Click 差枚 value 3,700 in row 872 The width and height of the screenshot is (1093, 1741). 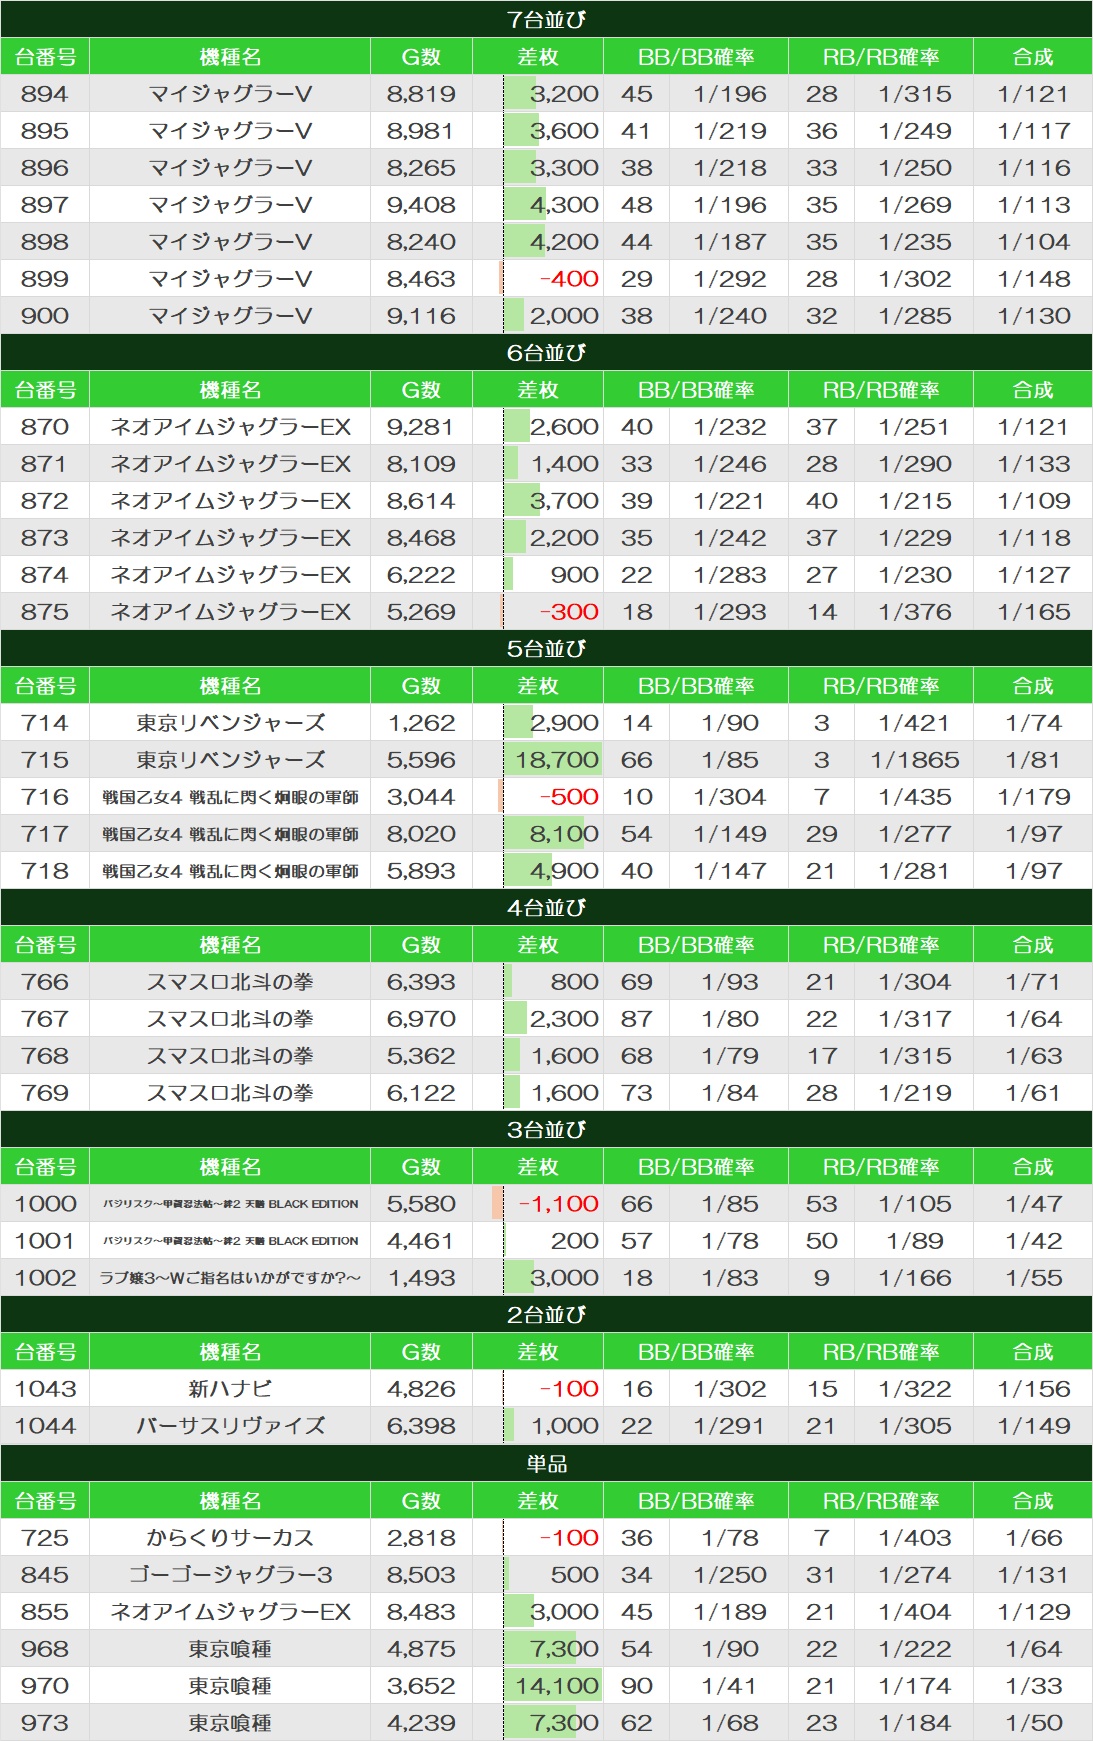[x=564, y=501]
